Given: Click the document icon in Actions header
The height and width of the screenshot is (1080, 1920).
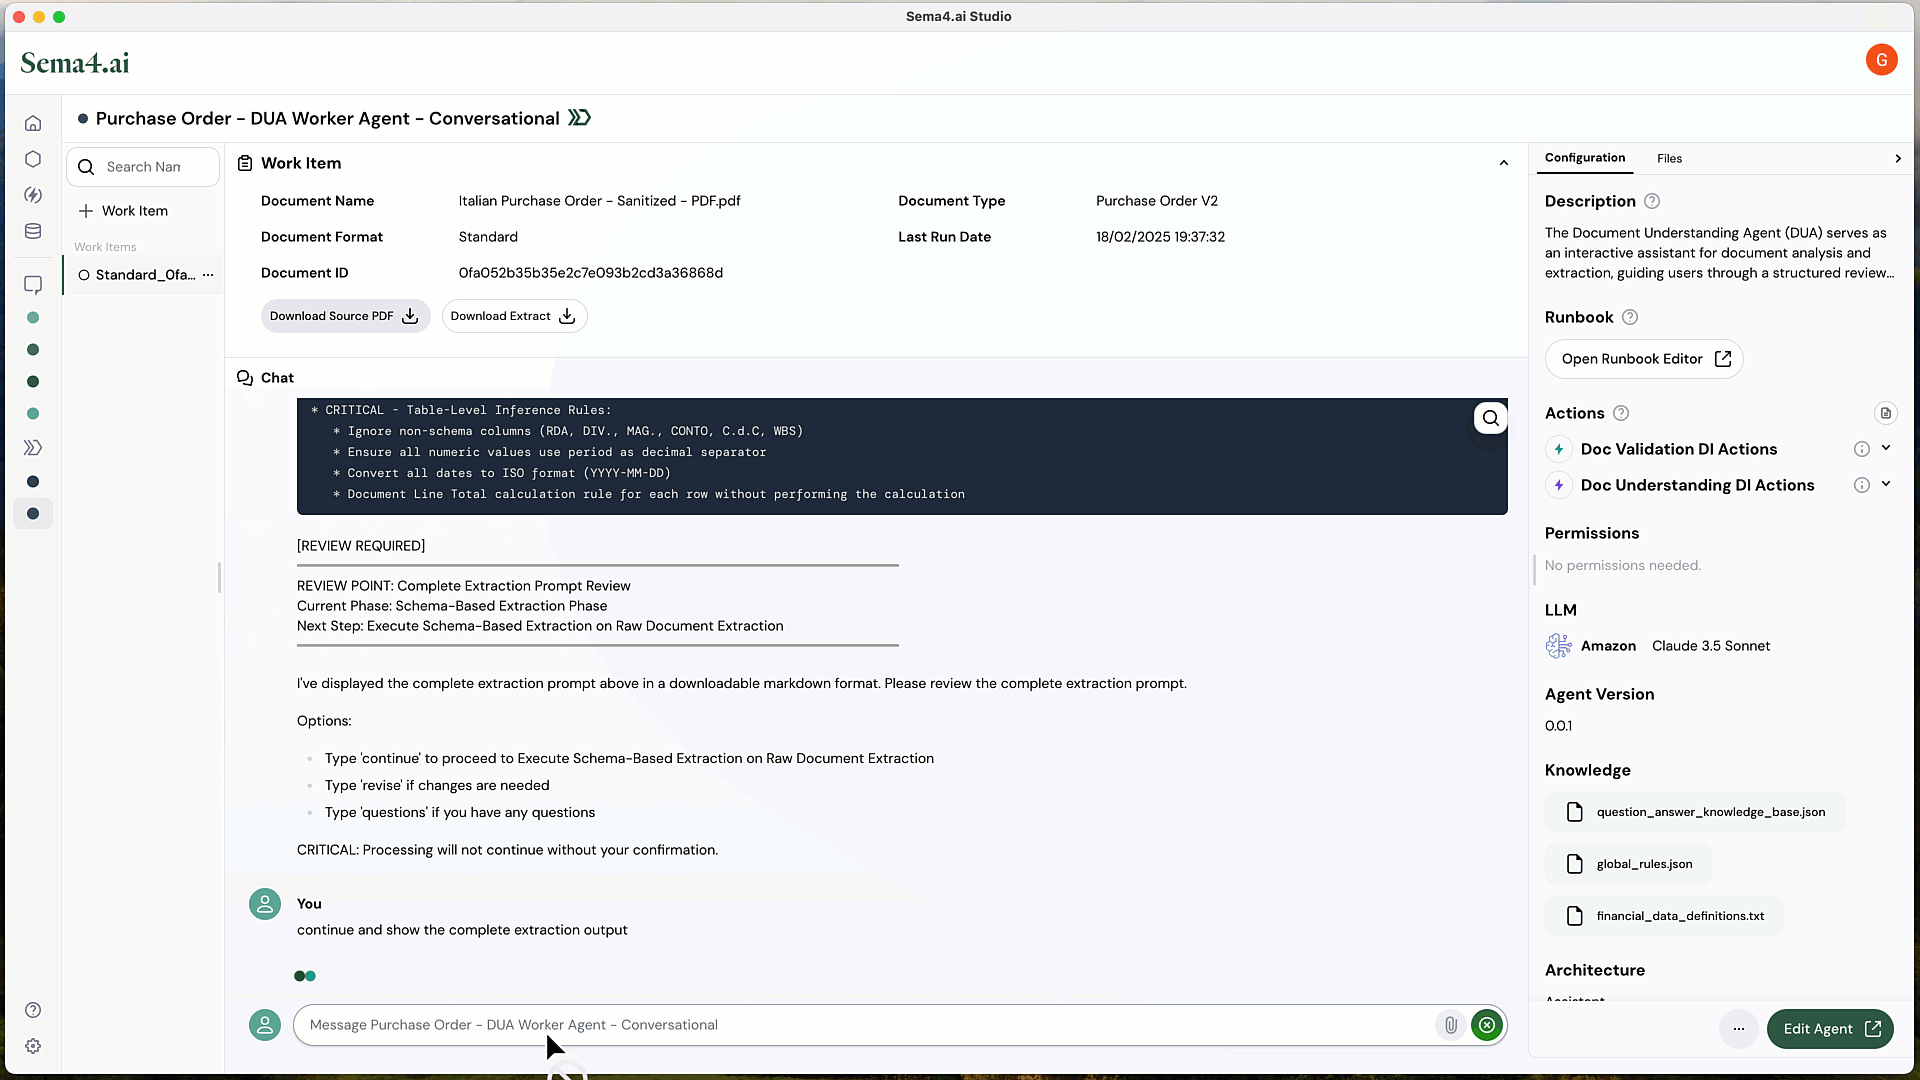Looking at the screenshot, I should (1885, 413).
